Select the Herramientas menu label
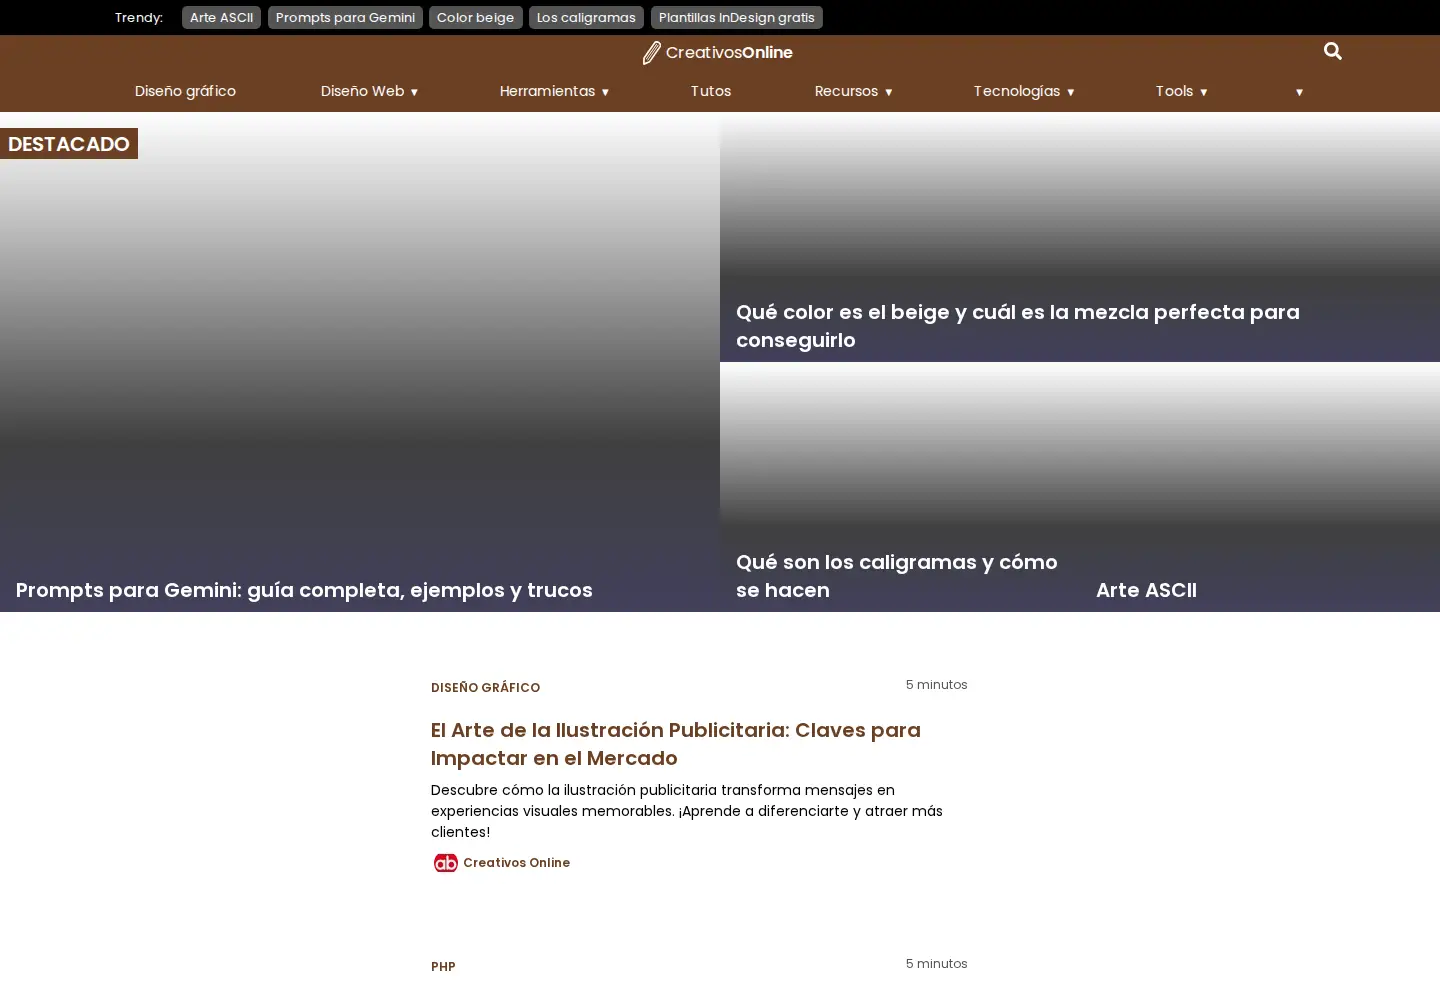 547,91
